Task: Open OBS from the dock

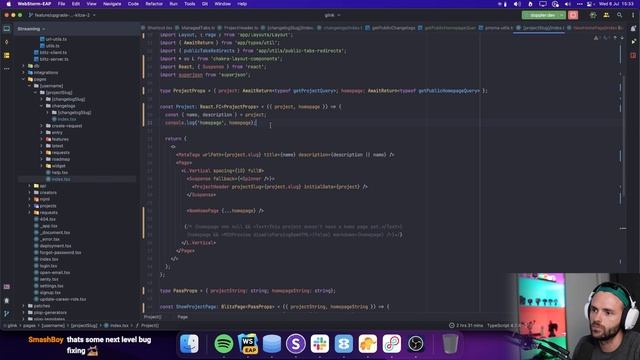Action: [416, 344]
